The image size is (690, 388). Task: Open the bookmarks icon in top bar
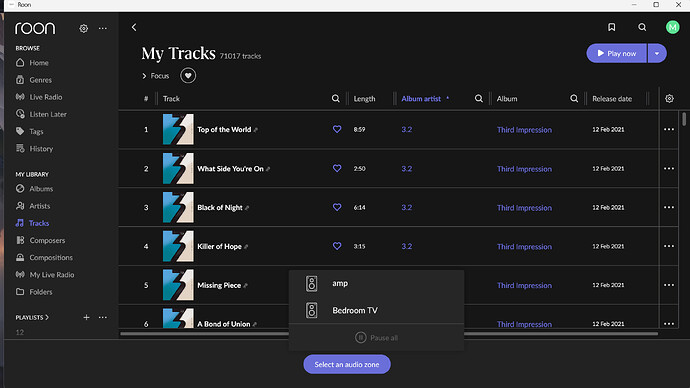(x=611, y=27)
